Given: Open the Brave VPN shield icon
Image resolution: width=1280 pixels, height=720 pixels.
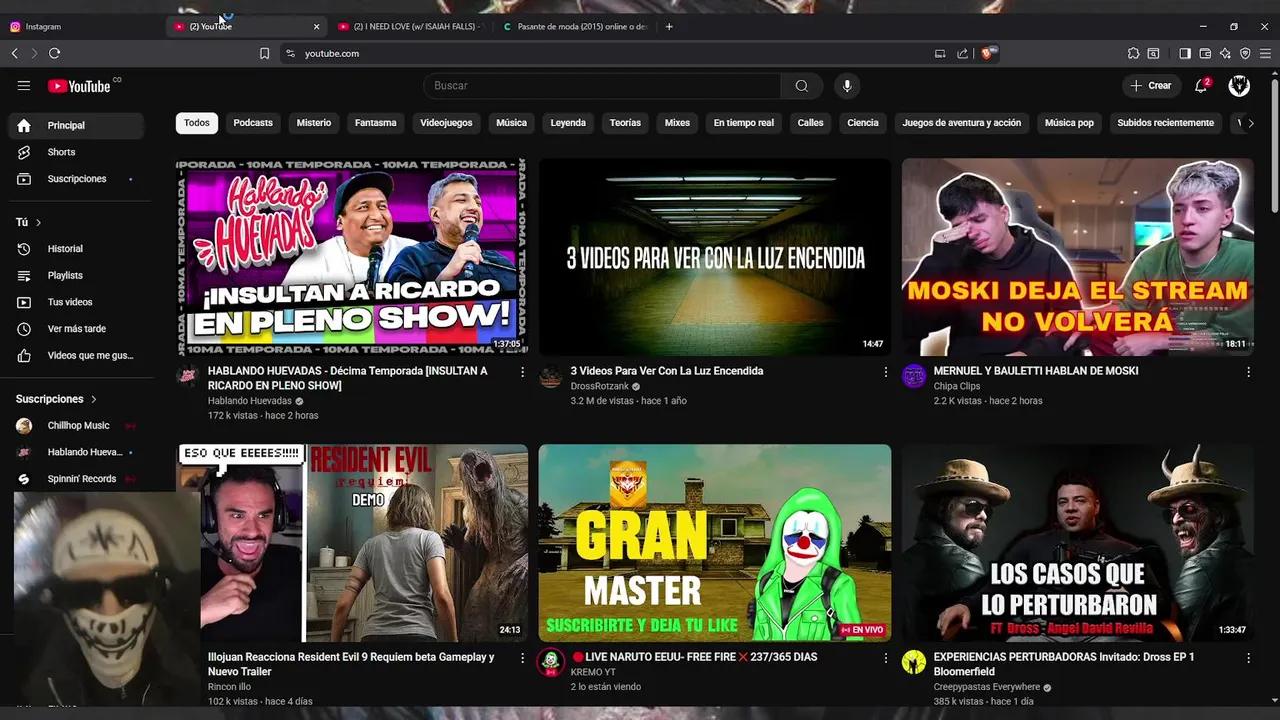Looking at the screenshot, I should pos(1245,53).
